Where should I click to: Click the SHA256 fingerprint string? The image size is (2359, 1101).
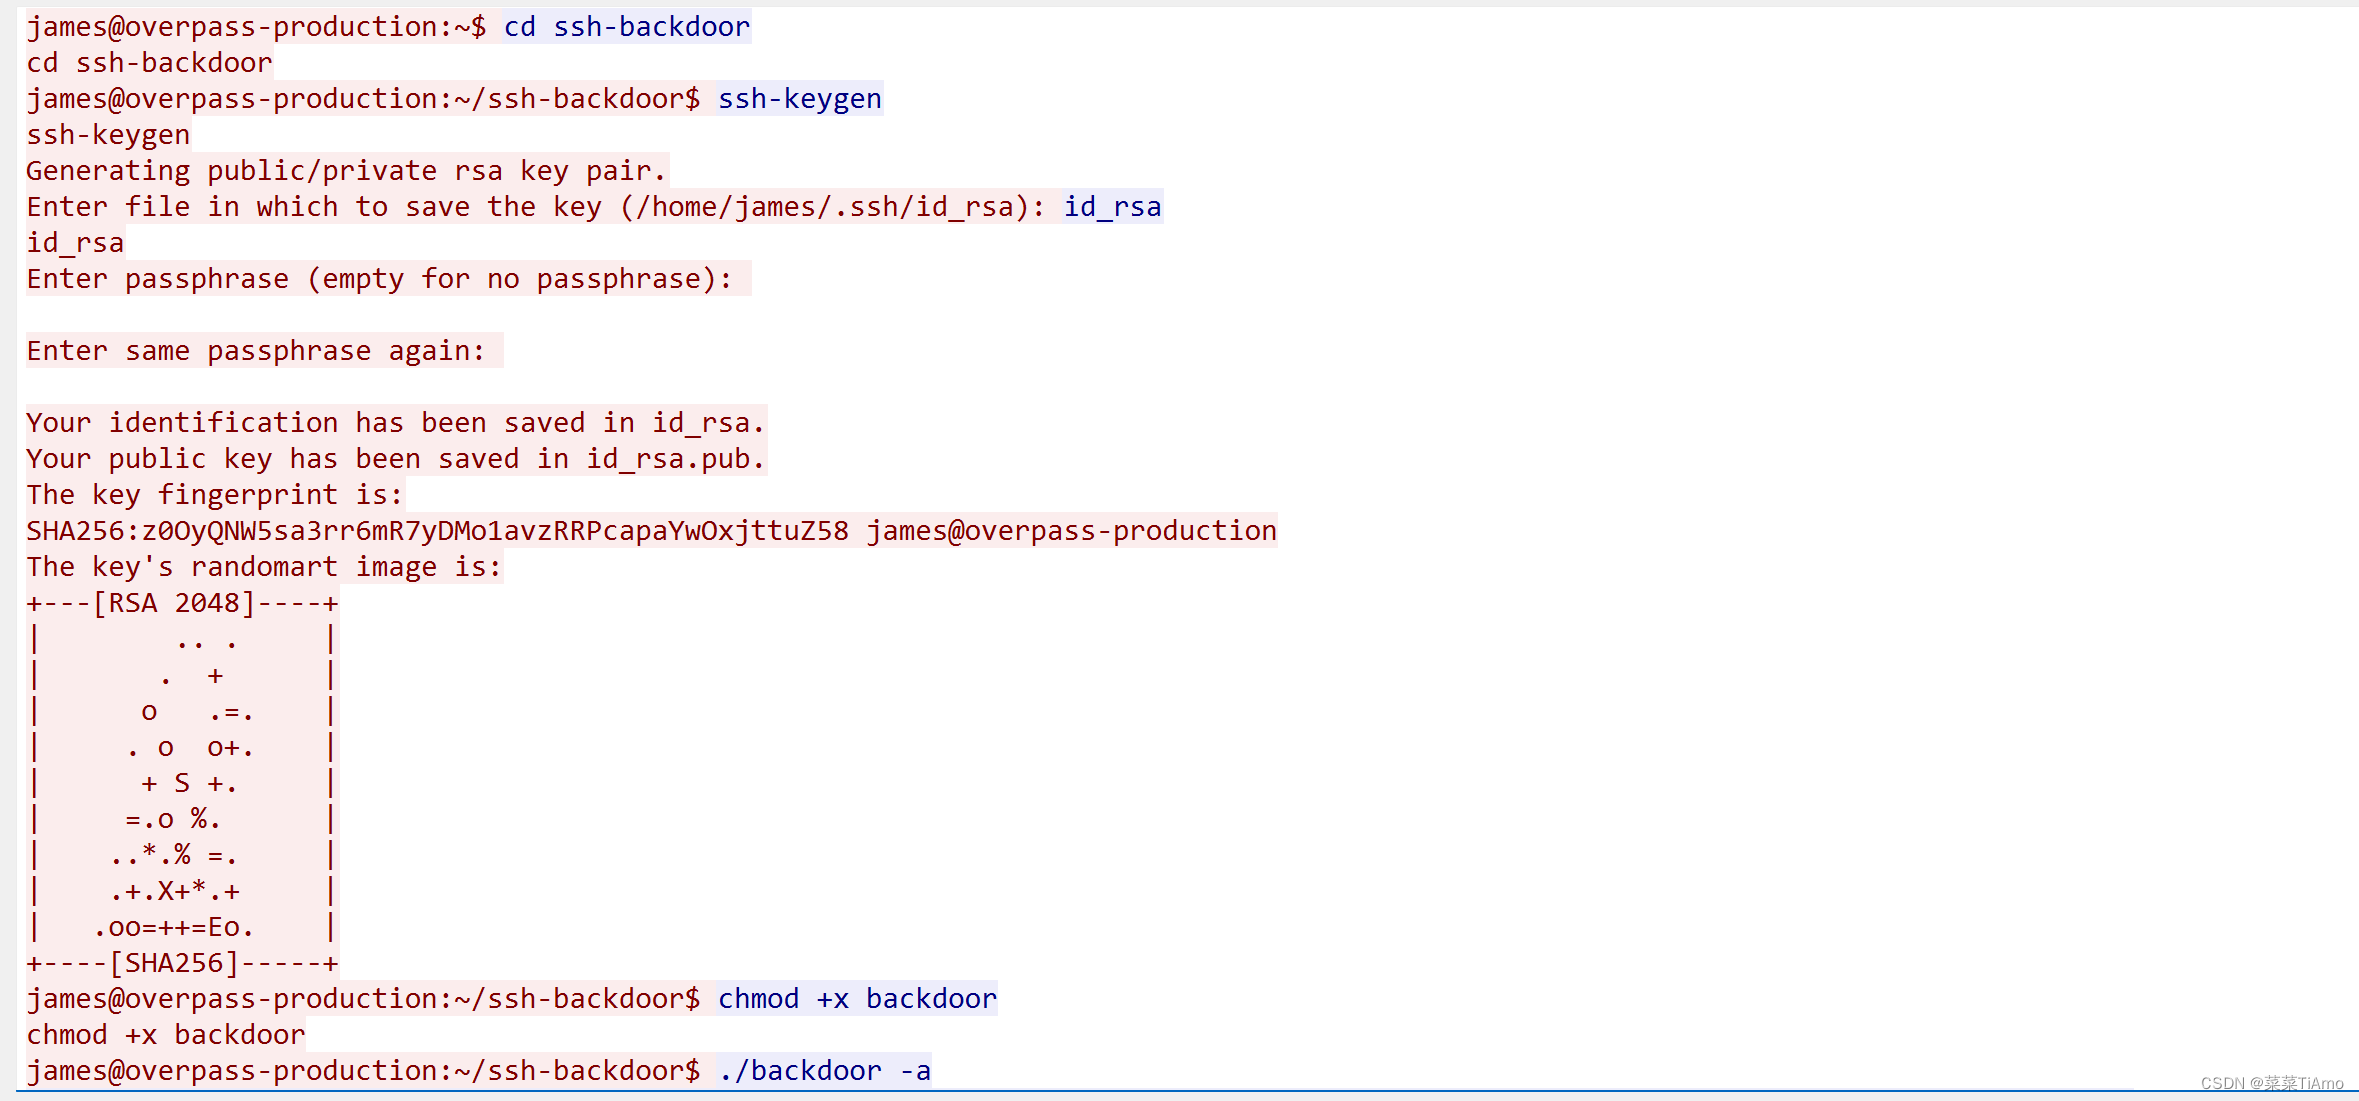pyautogui.click(x=437, y=531)
